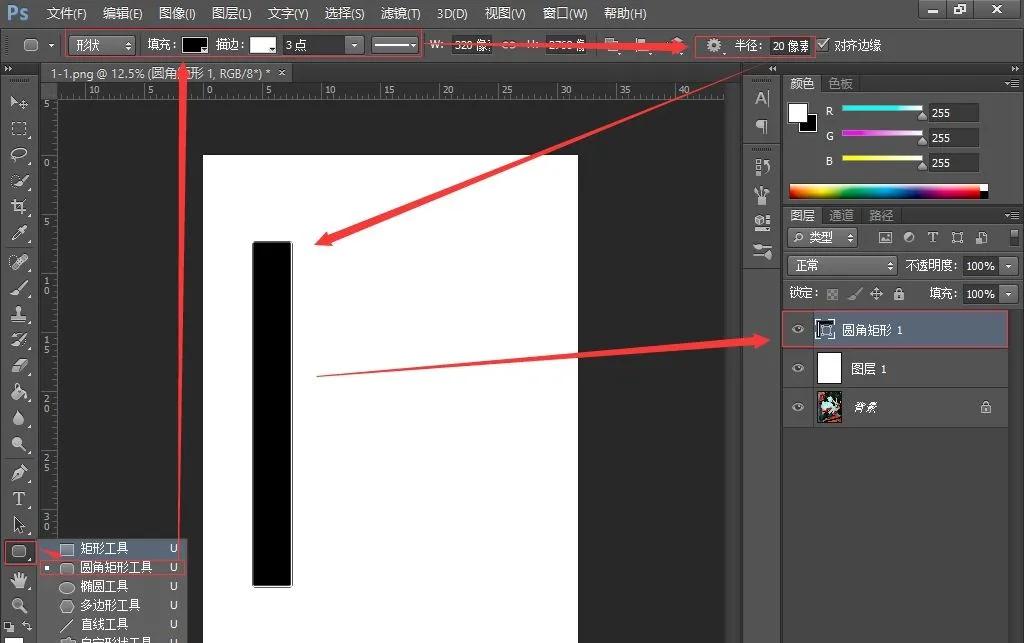Open the 滤镜(T) menu

400,14
